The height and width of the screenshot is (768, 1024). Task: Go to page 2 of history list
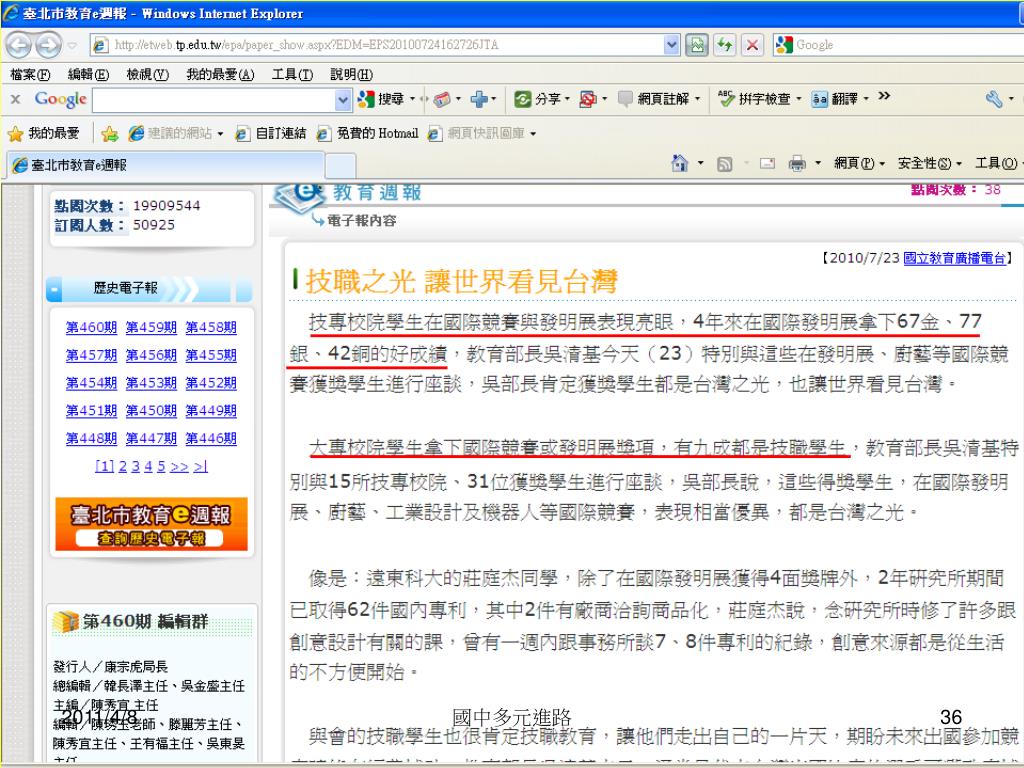pyautogui.click(x=123, y=466)
